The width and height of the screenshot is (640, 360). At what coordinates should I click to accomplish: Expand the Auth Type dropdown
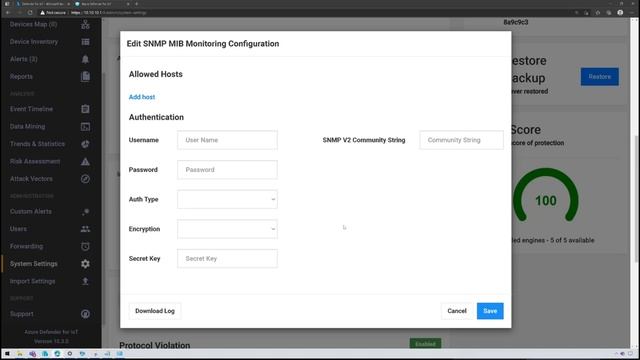coord(227,199)
